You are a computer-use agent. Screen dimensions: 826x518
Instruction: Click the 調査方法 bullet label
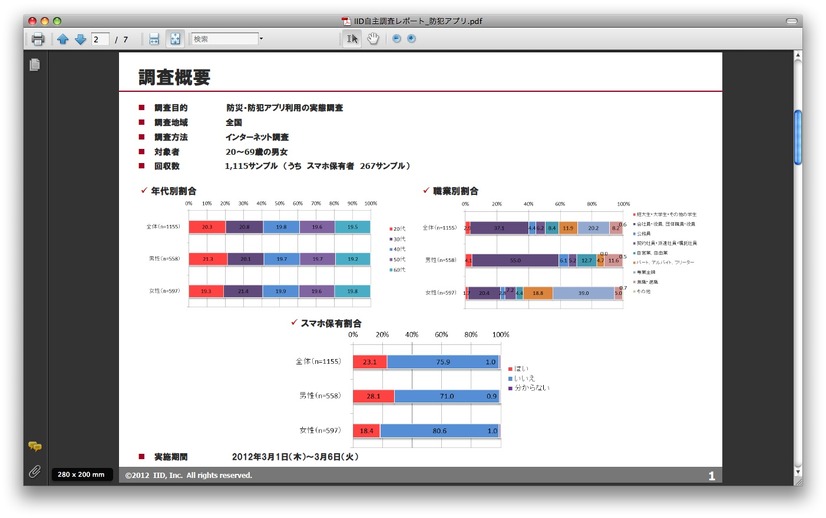coord(171,137)
